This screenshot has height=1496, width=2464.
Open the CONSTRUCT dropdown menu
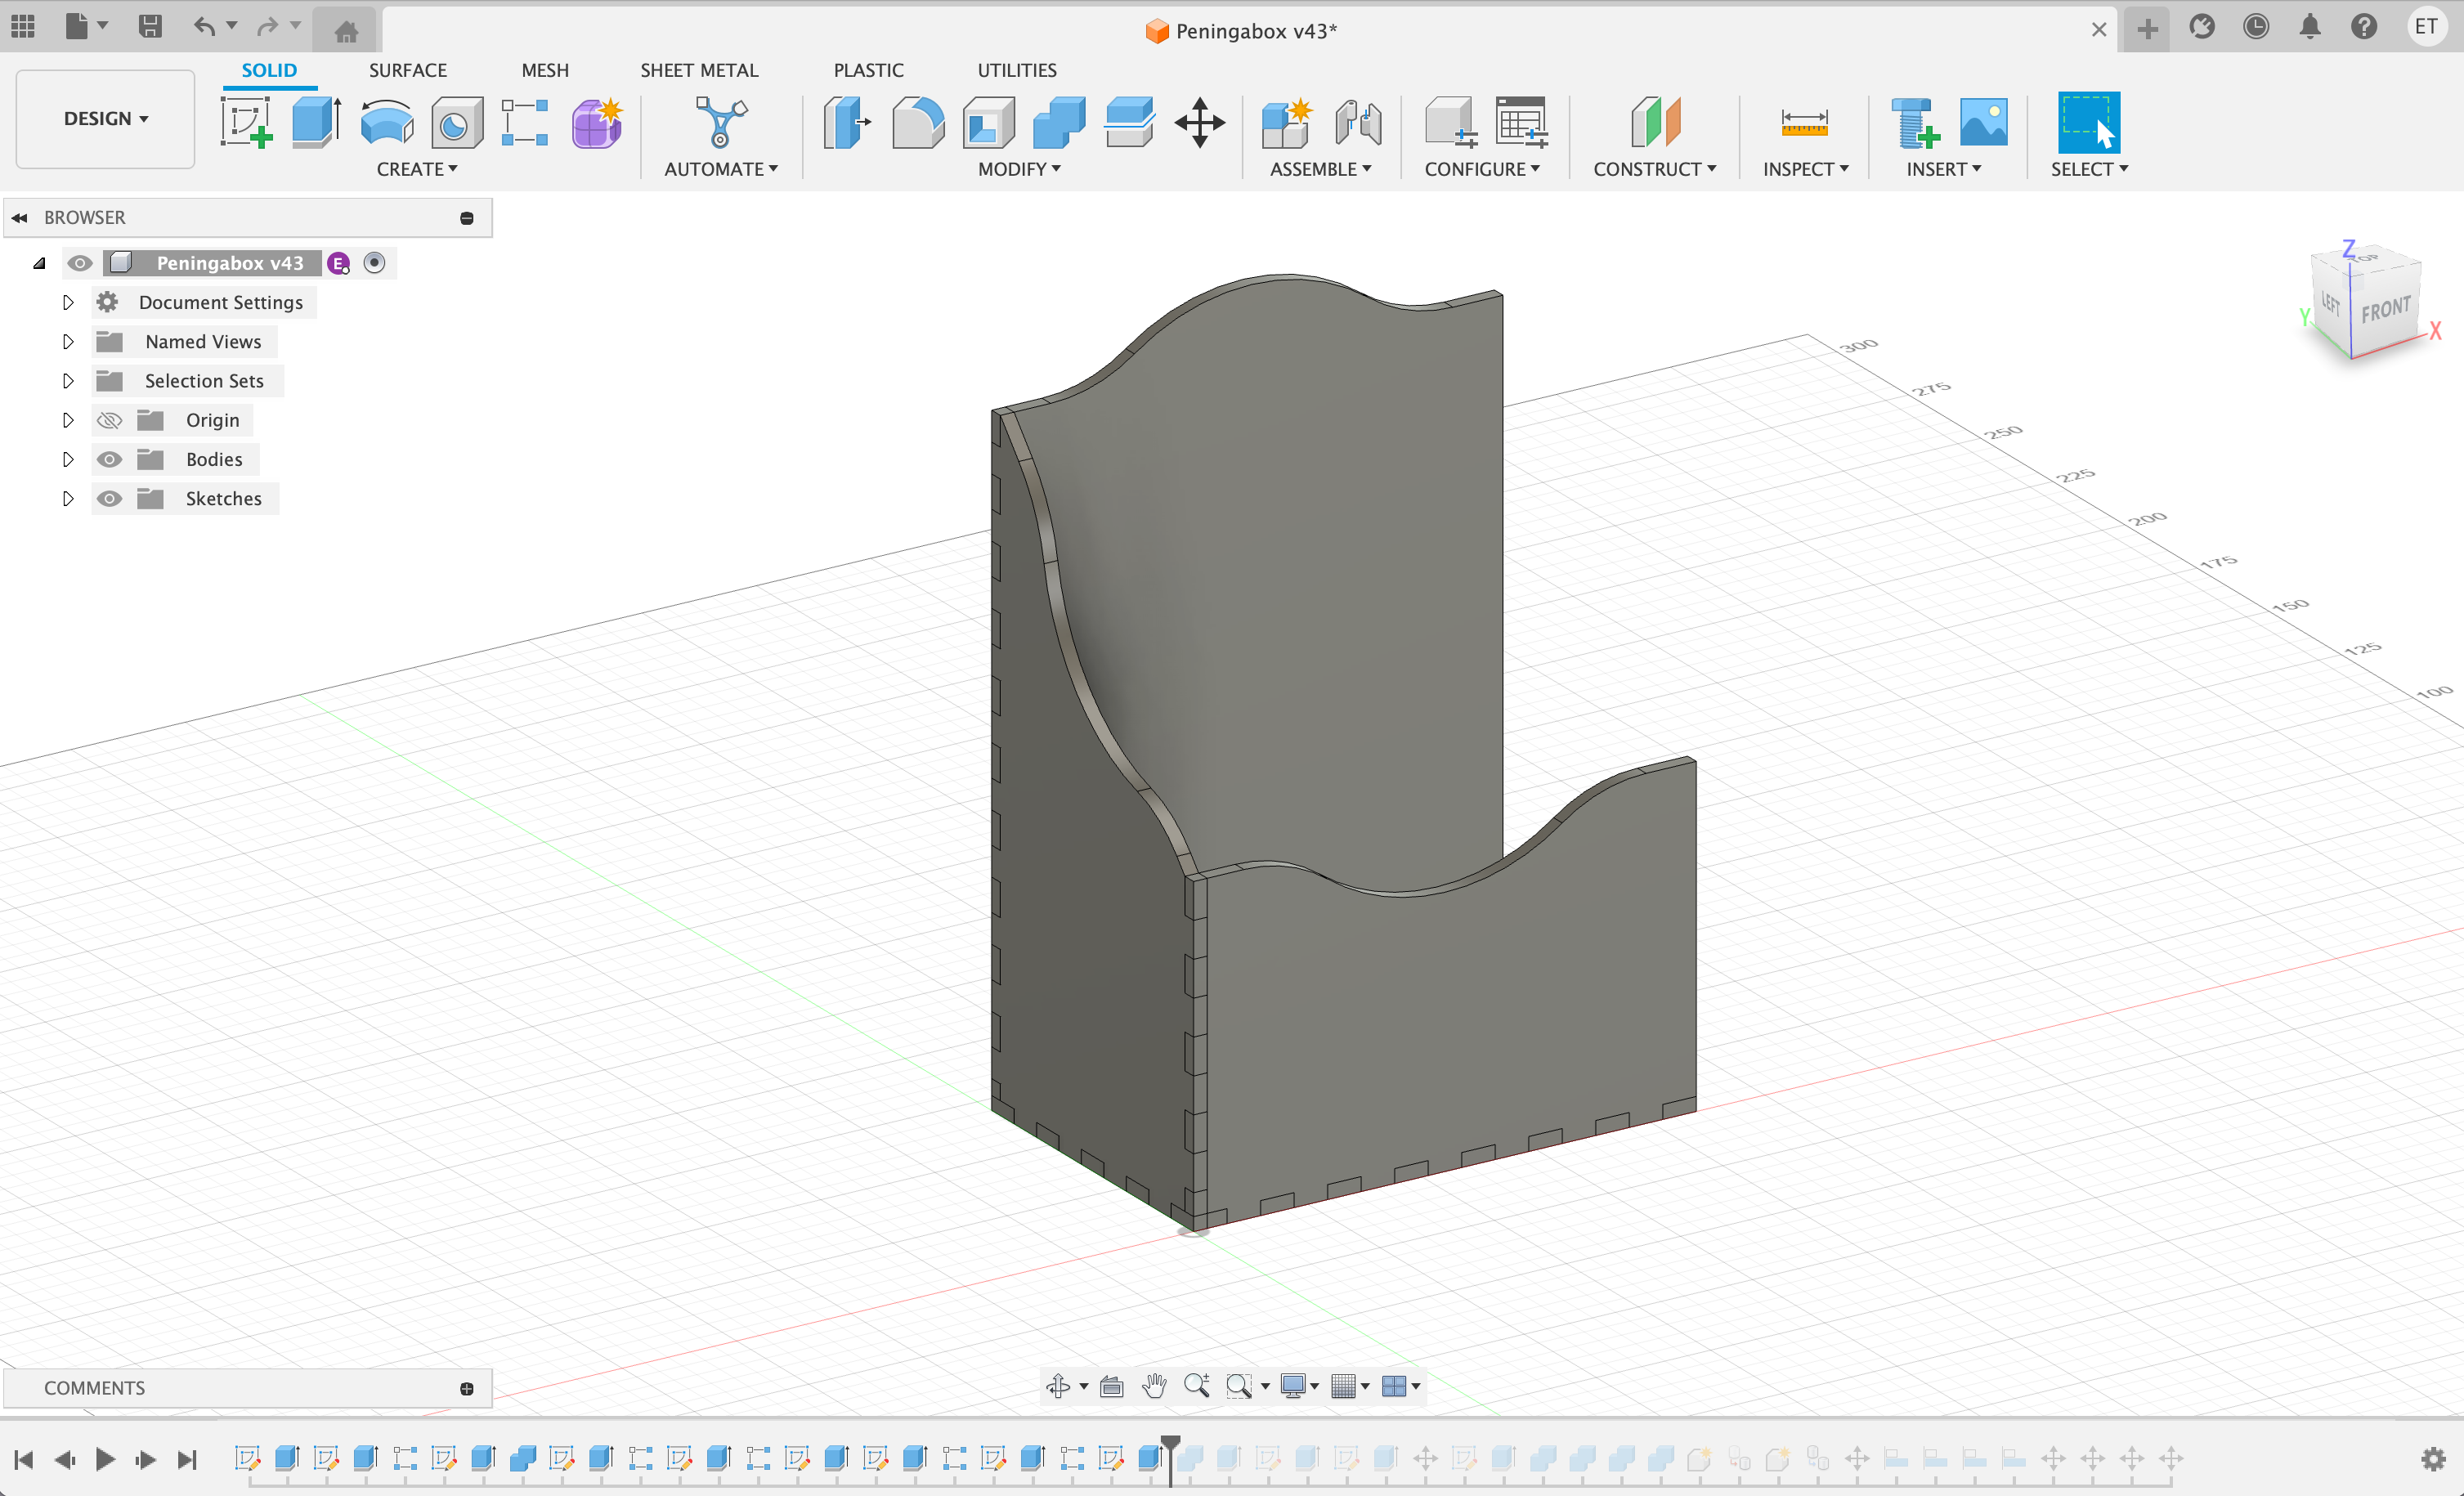coord(1655,169)
